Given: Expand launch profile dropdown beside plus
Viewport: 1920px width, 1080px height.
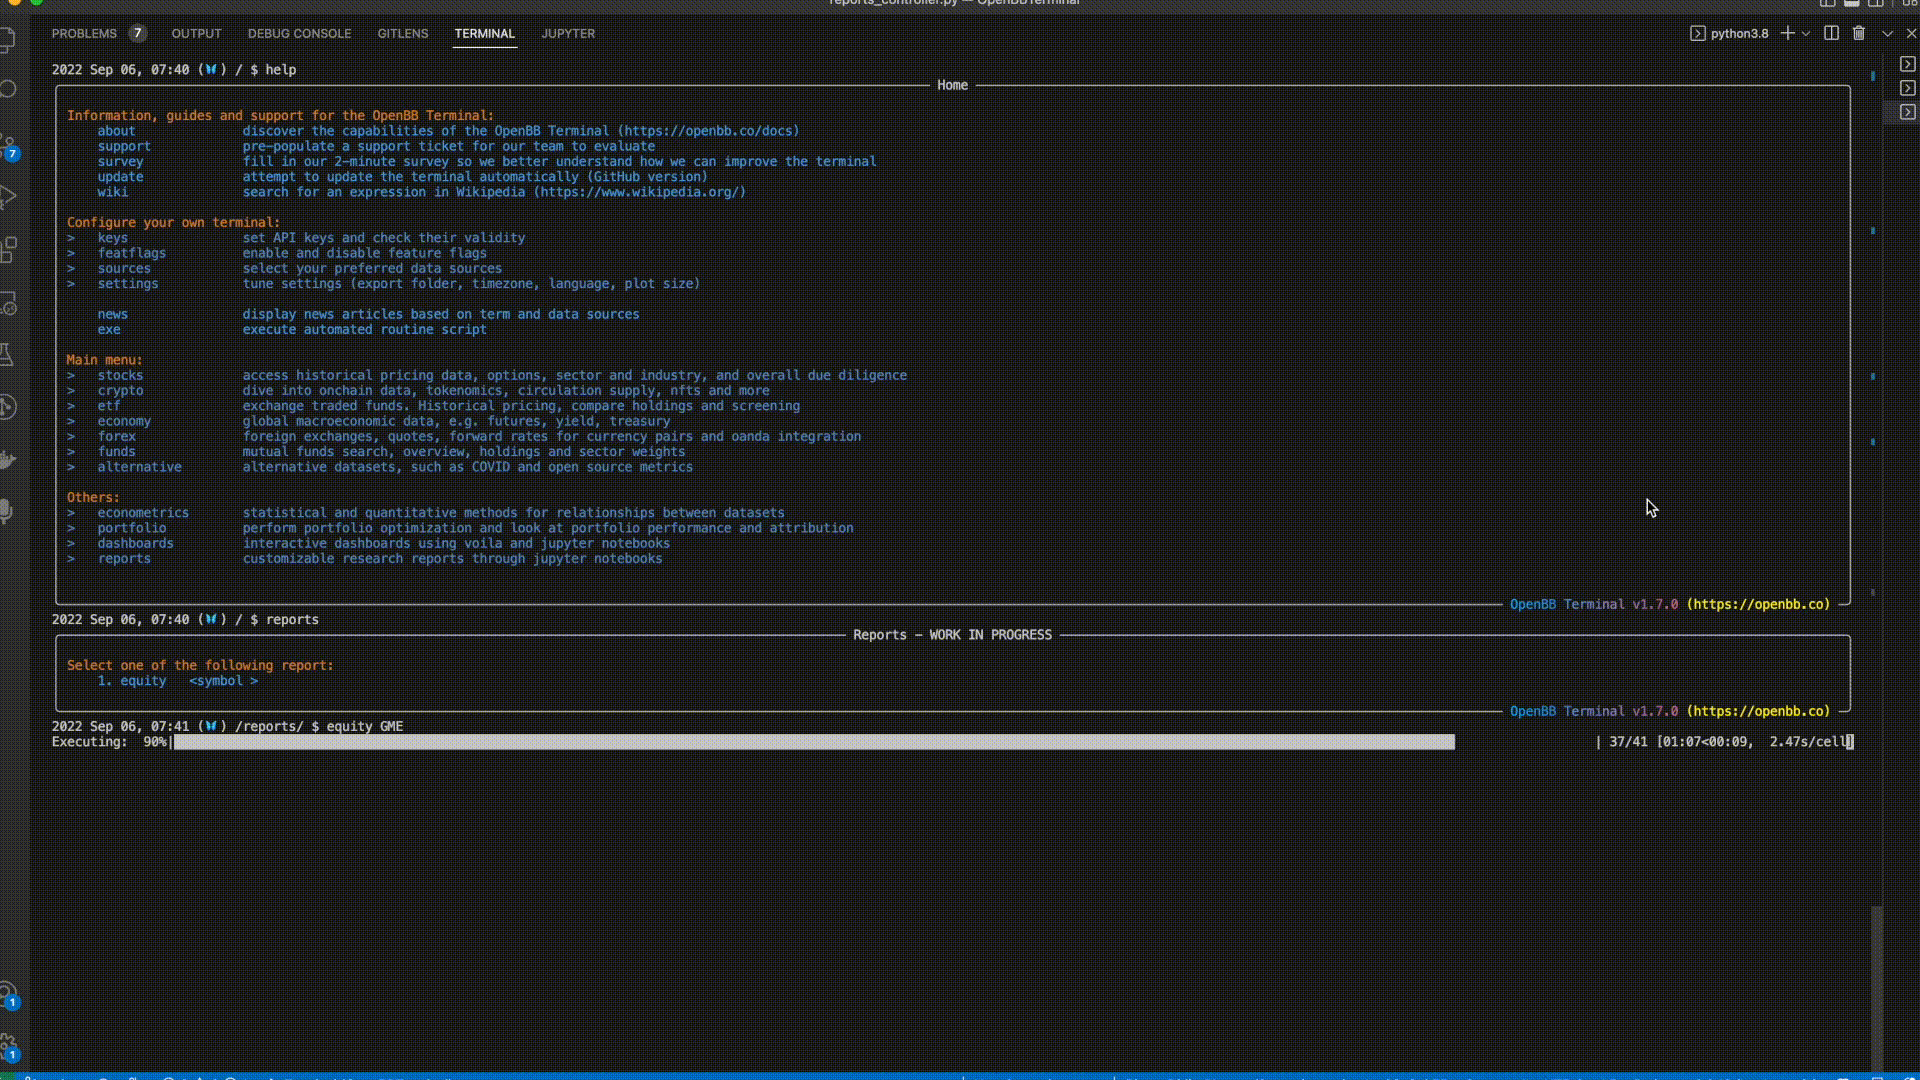Looking at the screenshot, I should pyautogui.click(x=1806, y=33).
